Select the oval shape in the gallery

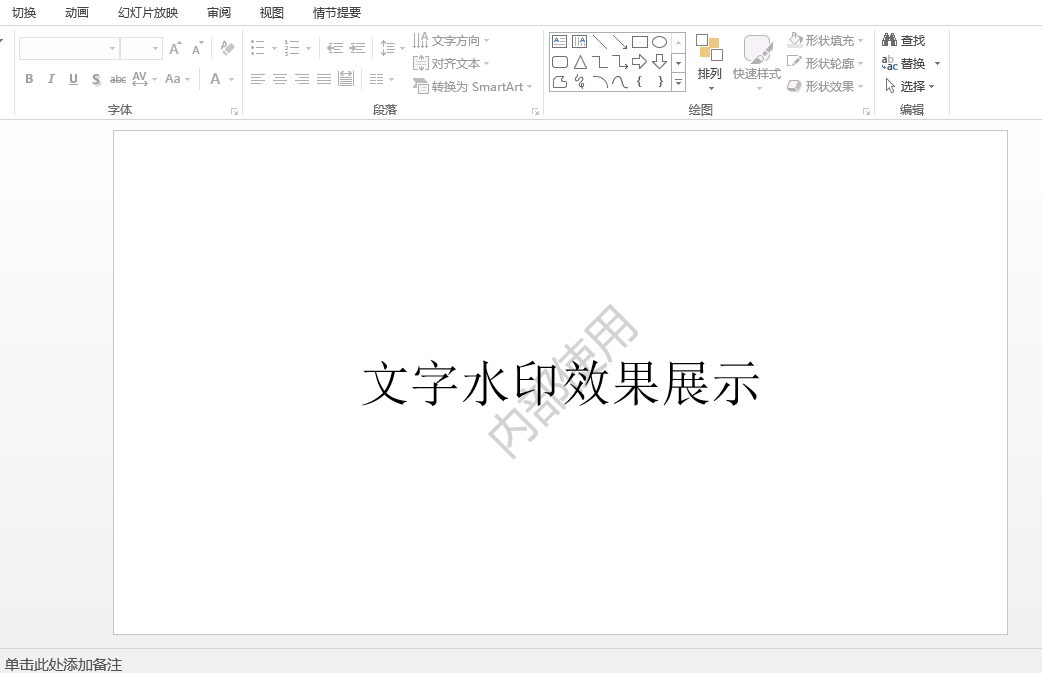(658, 41)
